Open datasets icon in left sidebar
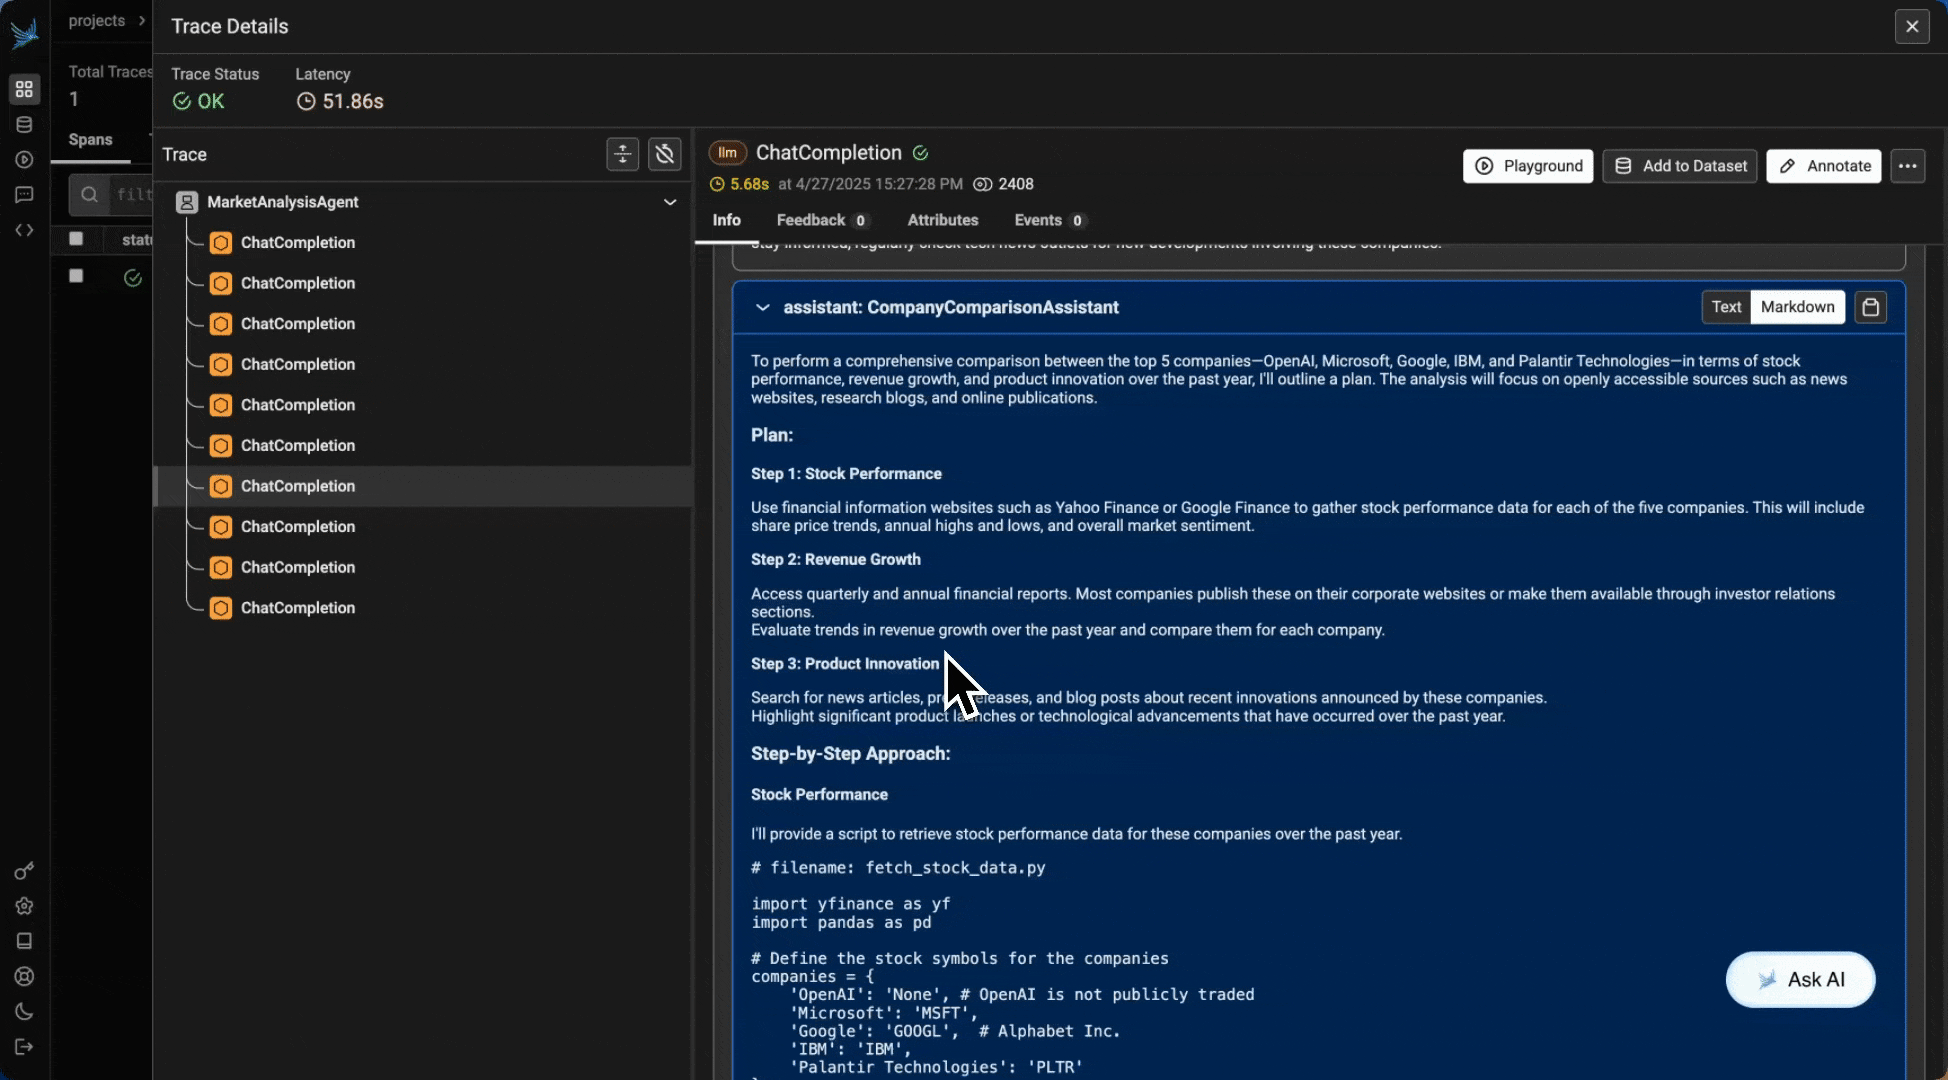 tap(24, 125)
